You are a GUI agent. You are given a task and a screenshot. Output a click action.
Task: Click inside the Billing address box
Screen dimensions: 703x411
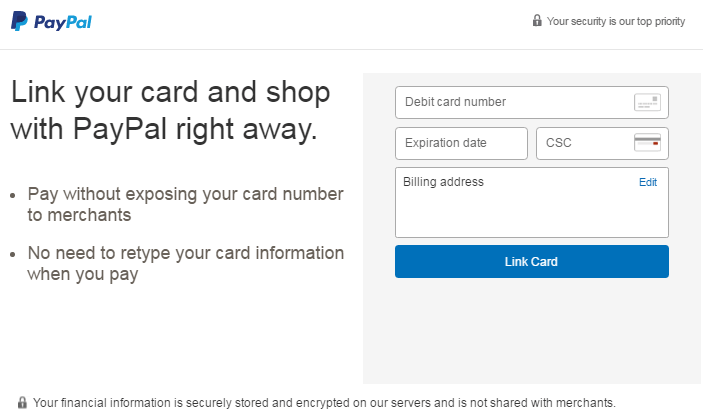pos(531,212)
